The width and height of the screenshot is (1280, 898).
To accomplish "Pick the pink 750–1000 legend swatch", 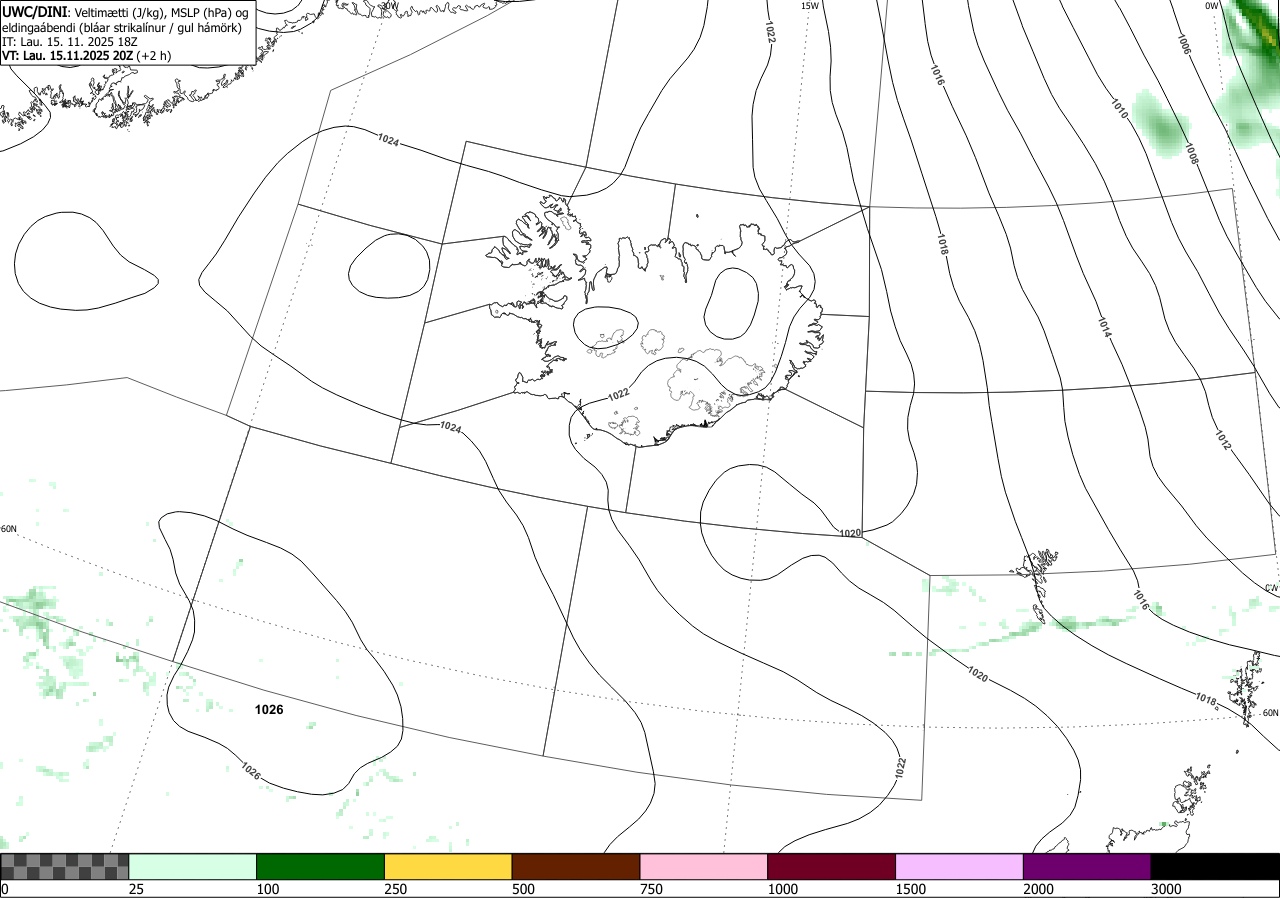I will [x=704, y=866].
